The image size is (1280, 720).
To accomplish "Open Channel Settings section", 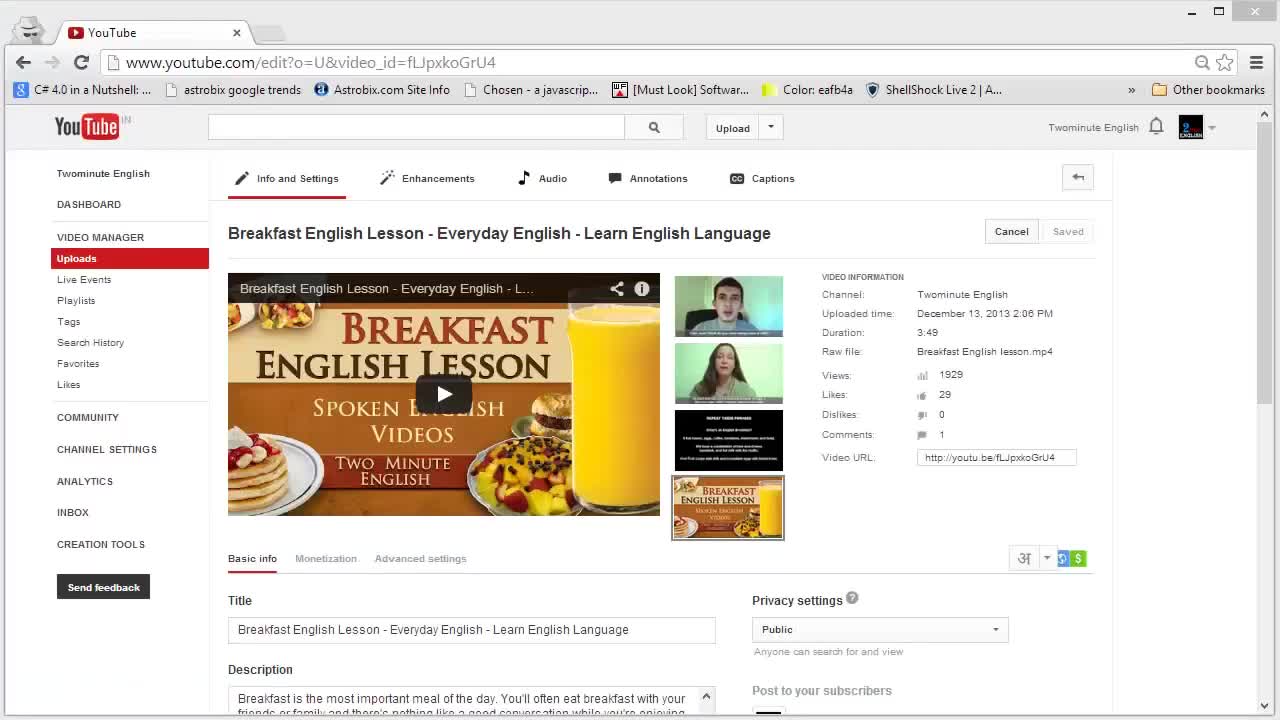I will pyautogui.click(x=107, y=450).
